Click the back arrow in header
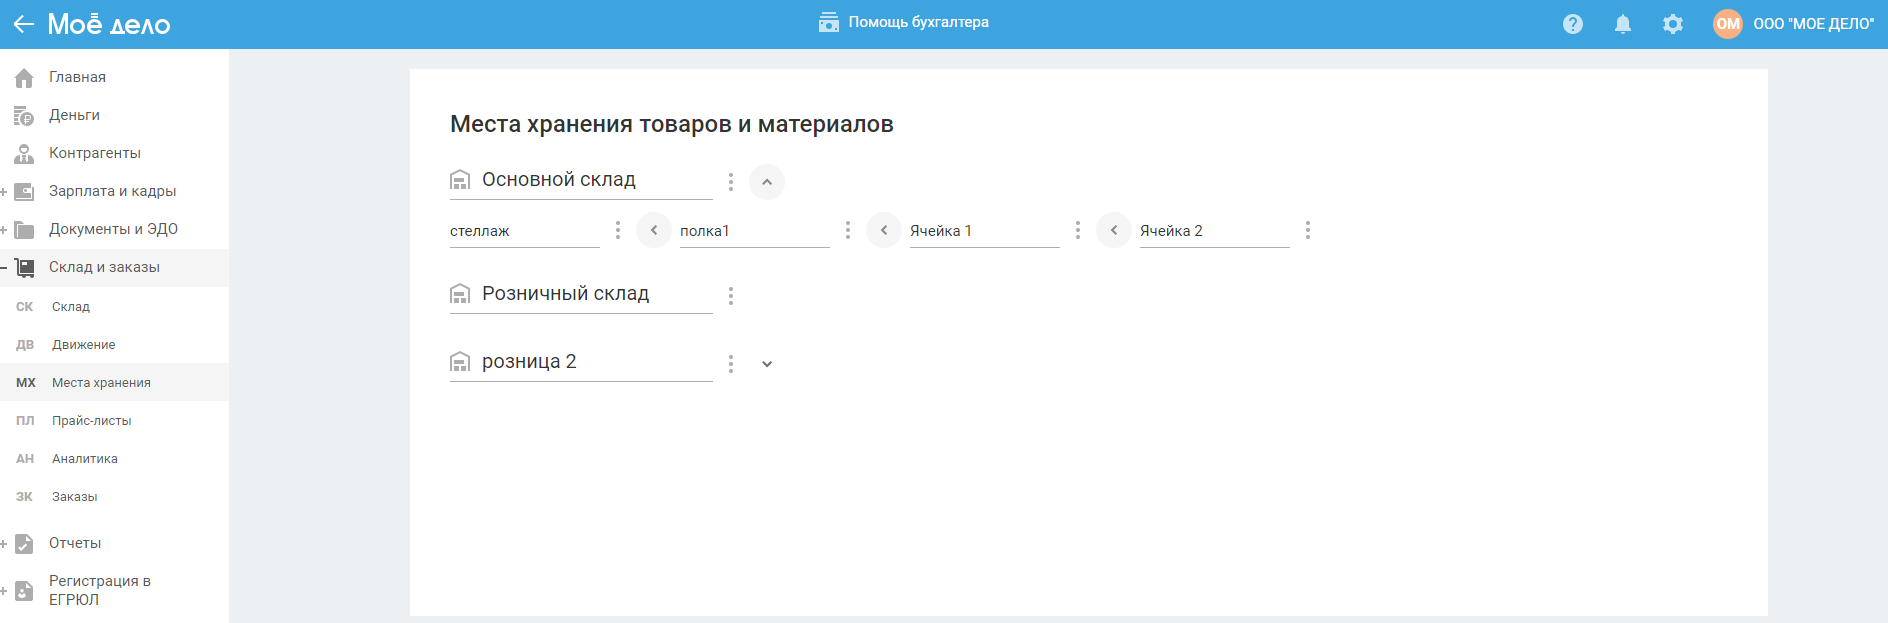The image size is (1888, 623). coord(23,24)
